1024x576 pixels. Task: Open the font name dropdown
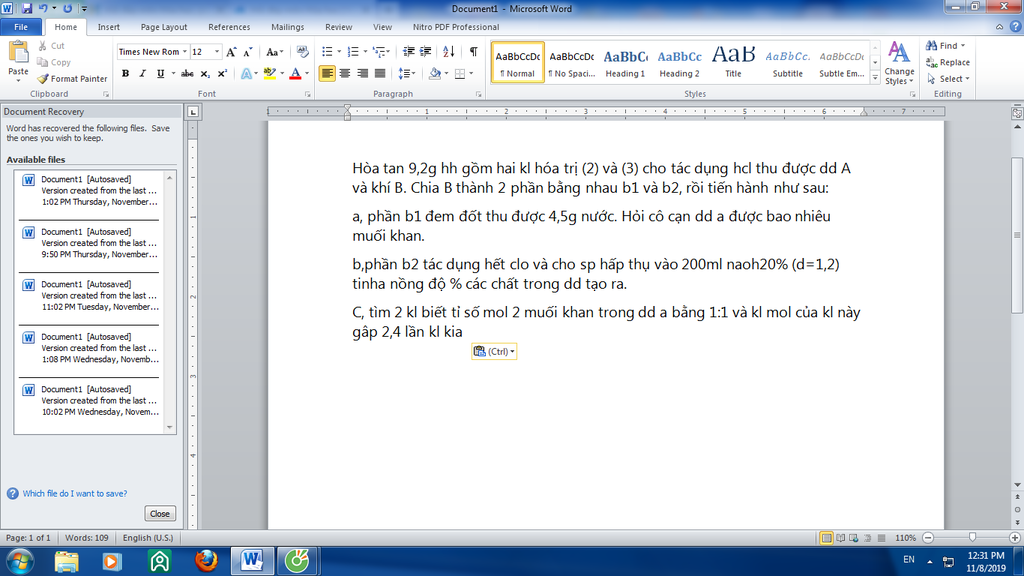pos(185,52)
